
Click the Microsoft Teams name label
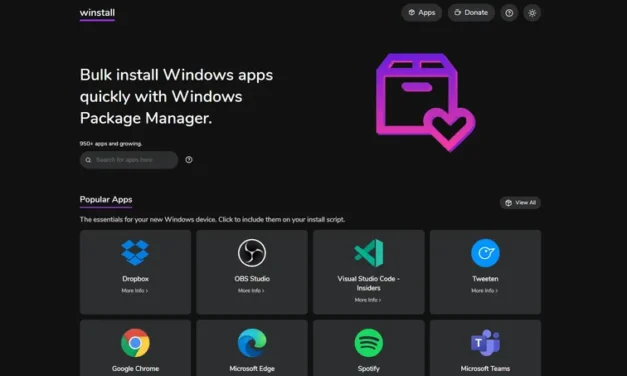(485, 369)
